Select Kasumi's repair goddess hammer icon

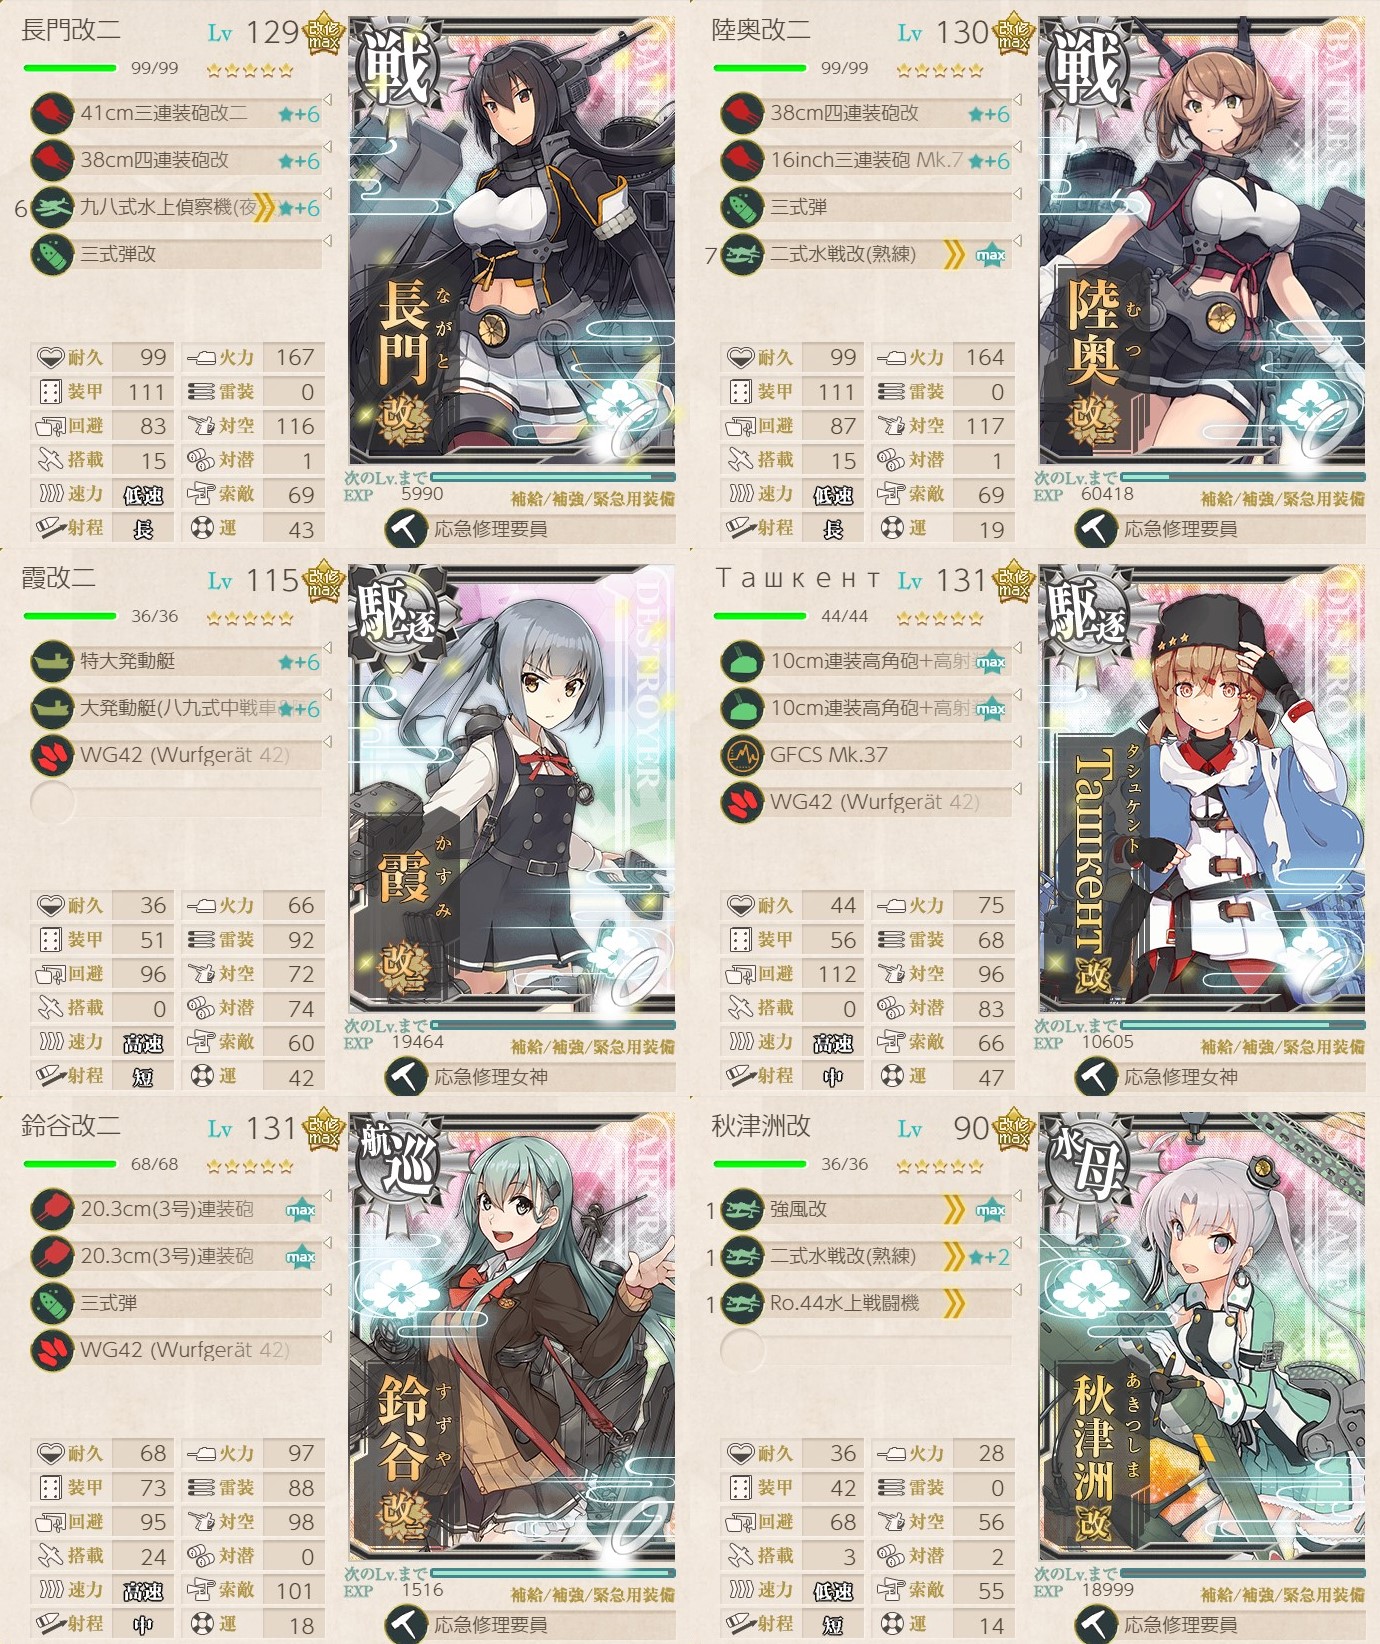pos(405,1077)
